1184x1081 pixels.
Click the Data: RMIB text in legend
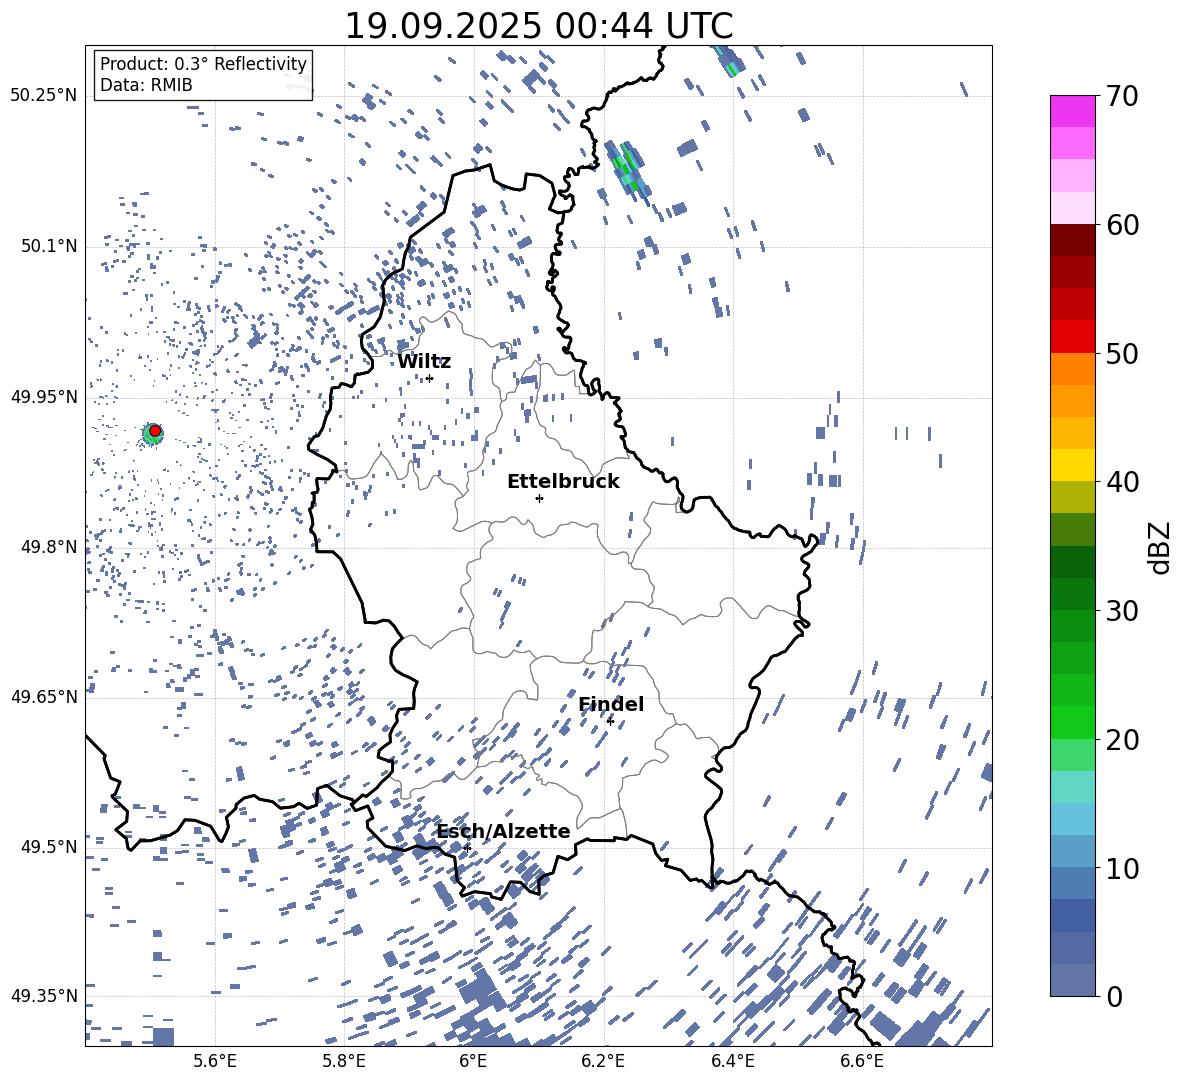[146, 86]
